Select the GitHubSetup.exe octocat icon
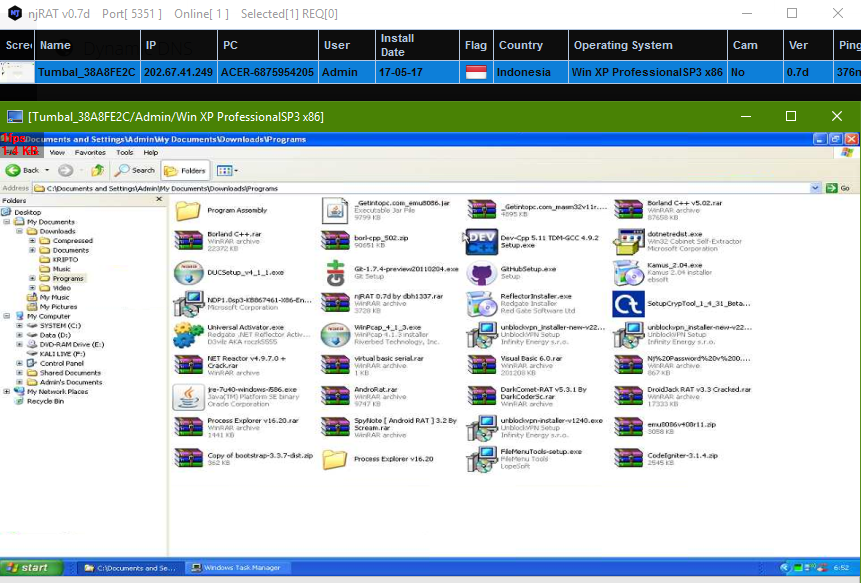Viewport: 861px width, 583px height. pyautogui.click(x=481, y=272)
